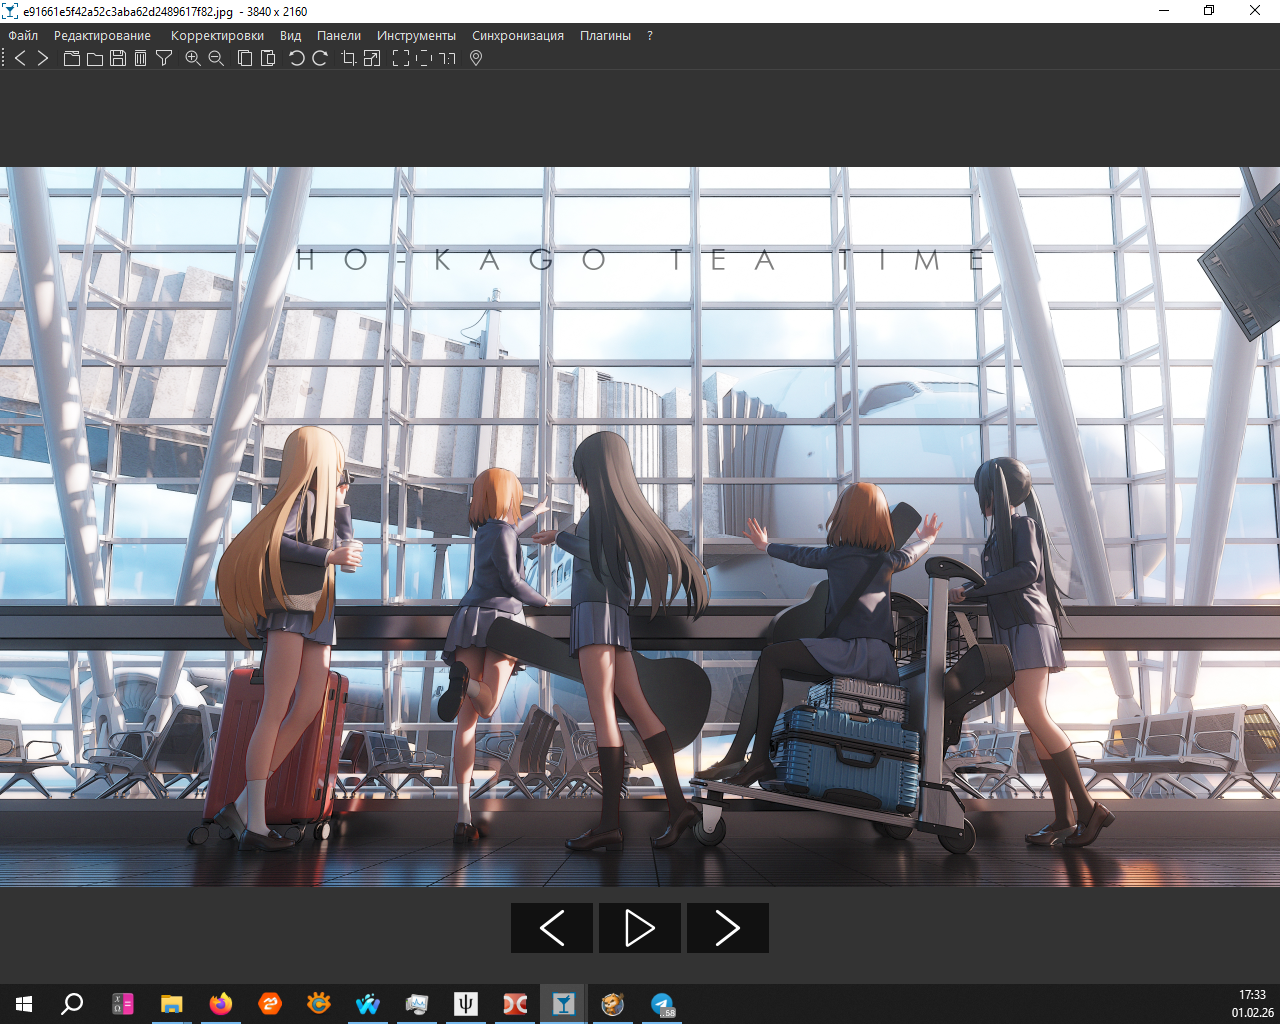Expand the Плагины menu
1280x1024 pixels.
tap(605, 36)
